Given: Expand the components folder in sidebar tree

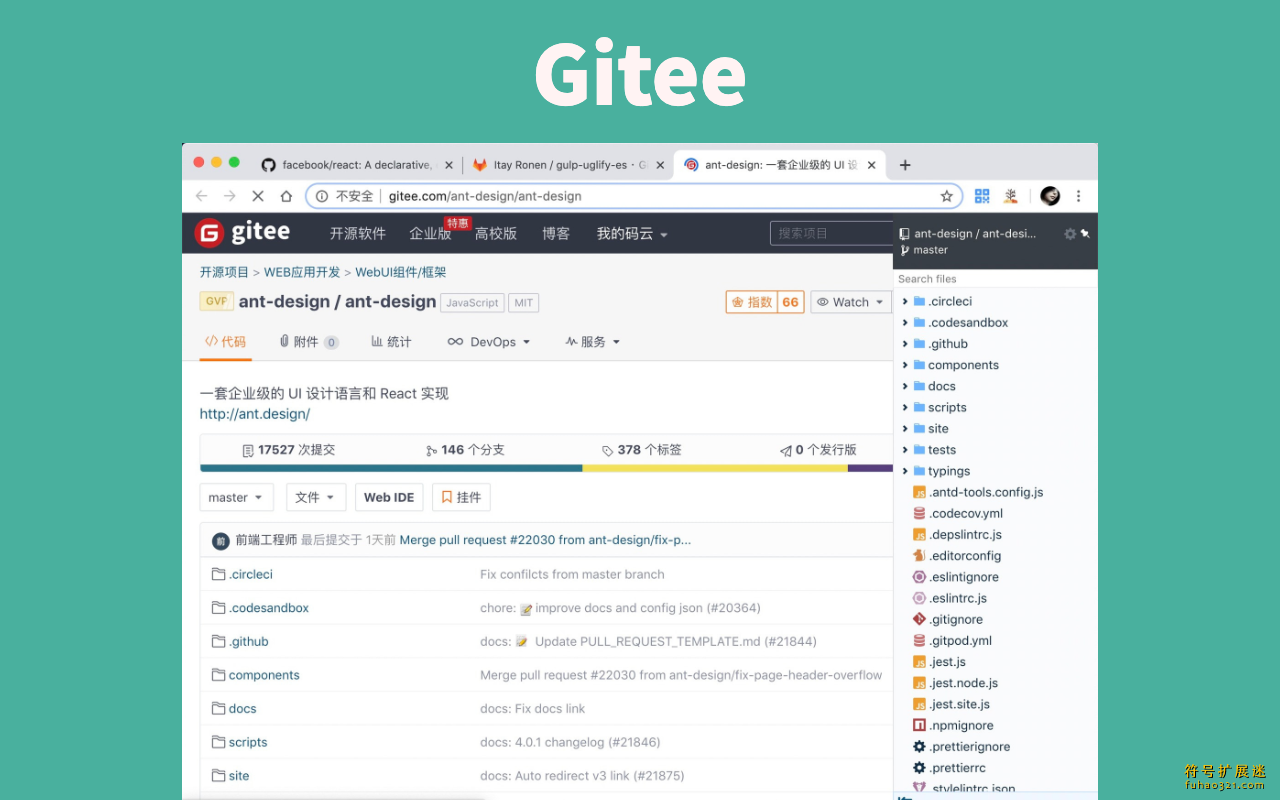Looking at the screenshot, I should tap(905, 365).
